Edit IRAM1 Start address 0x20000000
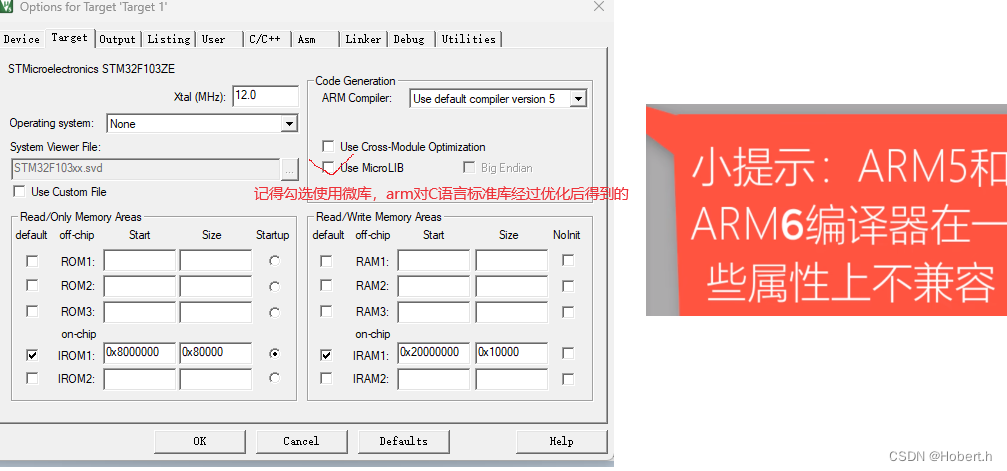This screenshot has width=1007, height=471. pos(434,353)
